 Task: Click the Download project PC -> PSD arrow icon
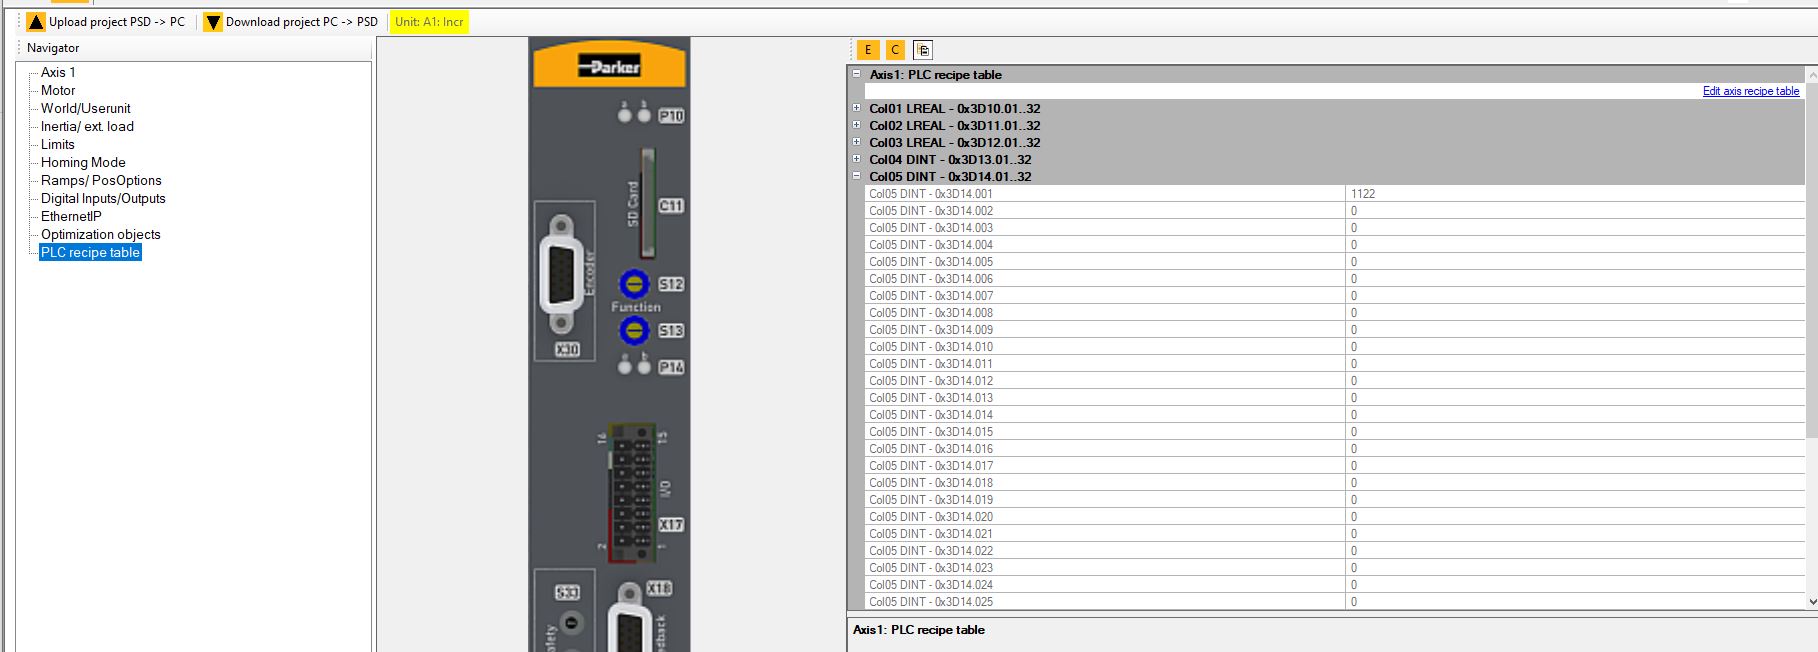coord(213,22)
